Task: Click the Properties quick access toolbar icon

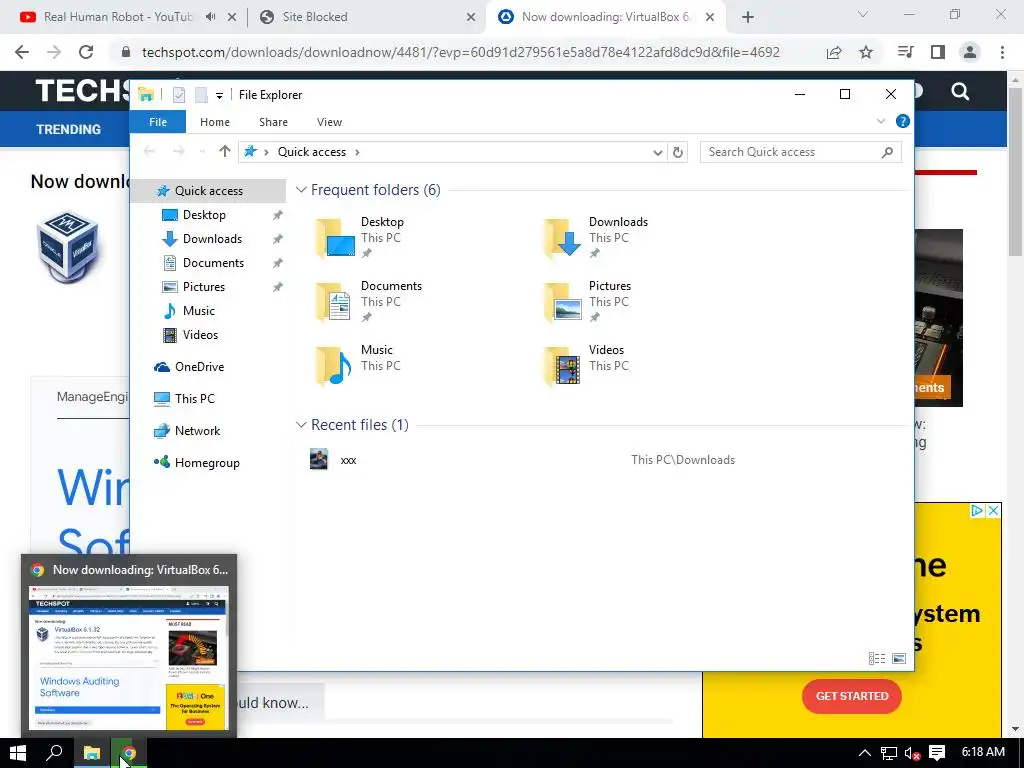Action: [179, 95]
